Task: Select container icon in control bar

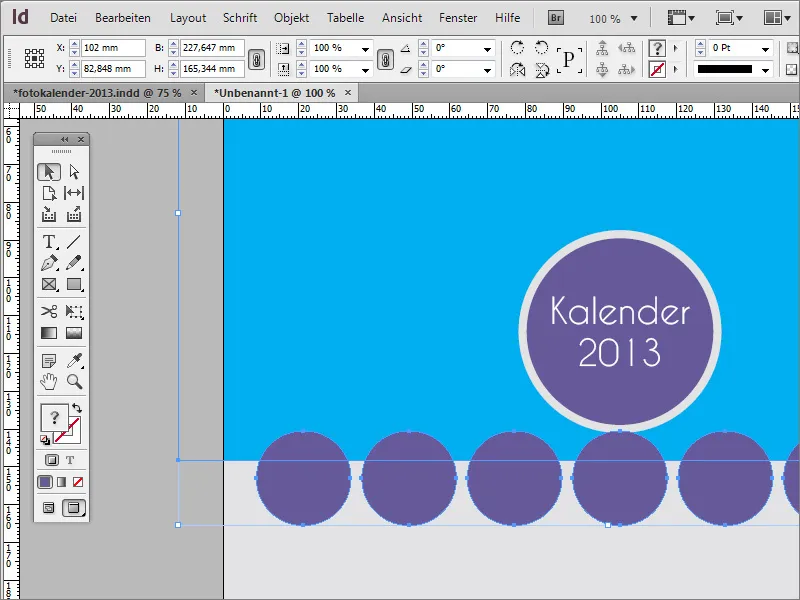Action: [x=603, y=48]
